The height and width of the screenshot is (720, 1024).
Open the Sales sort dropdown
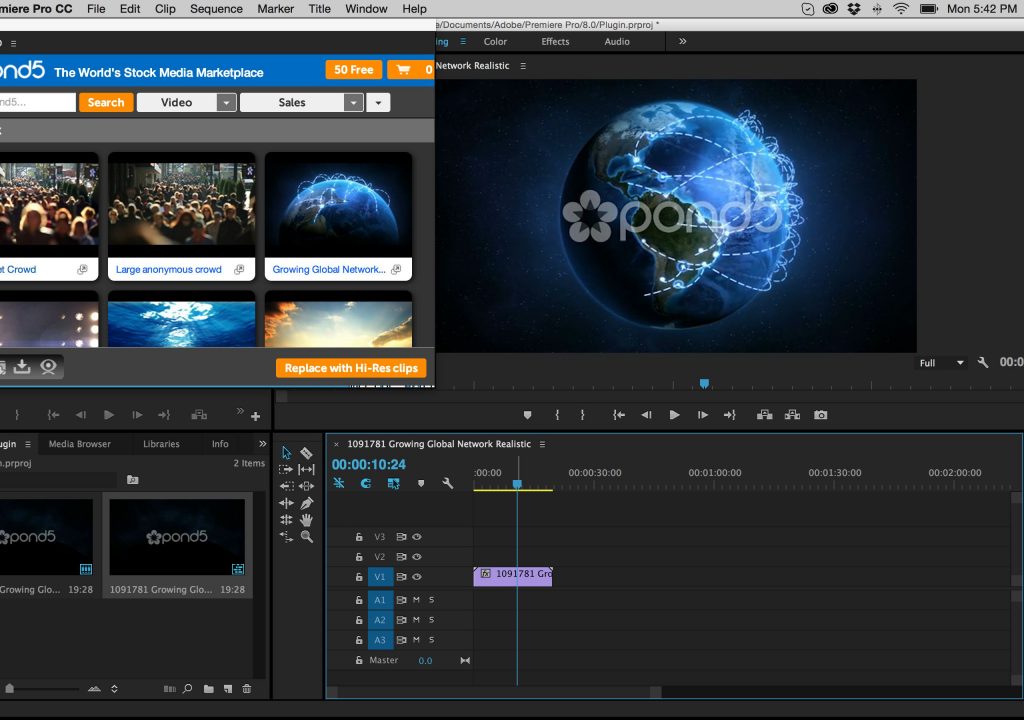353,103
